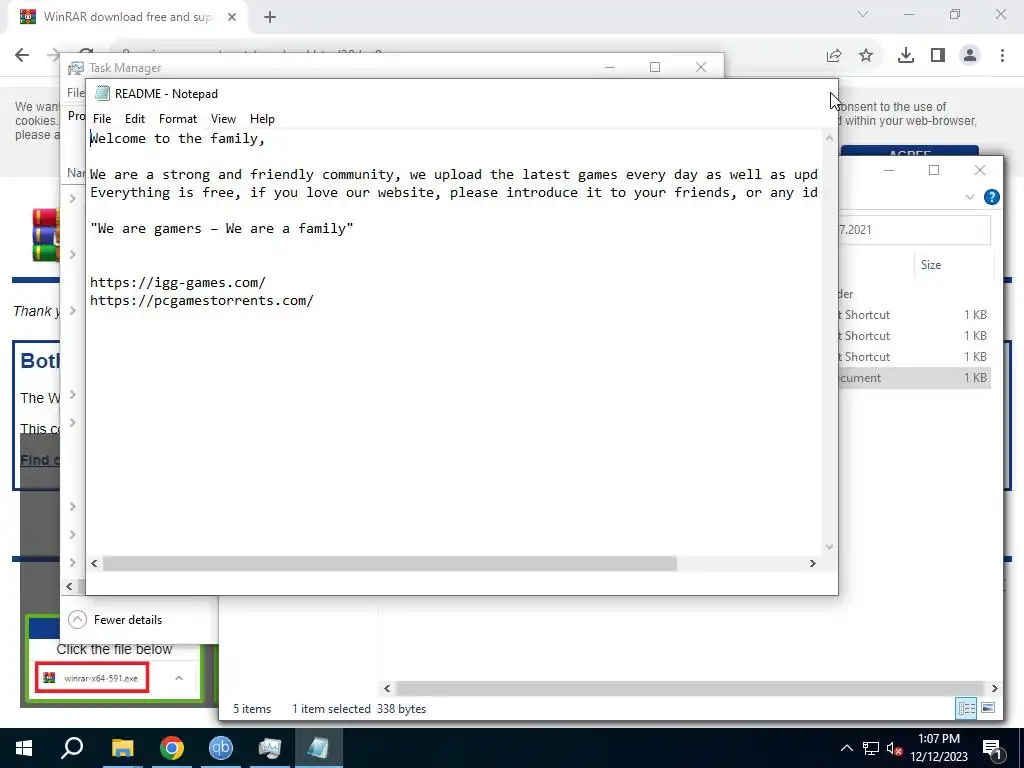Open qBittorrent from the taskbar
The image size is (1024, 768).
coord(221,748)
